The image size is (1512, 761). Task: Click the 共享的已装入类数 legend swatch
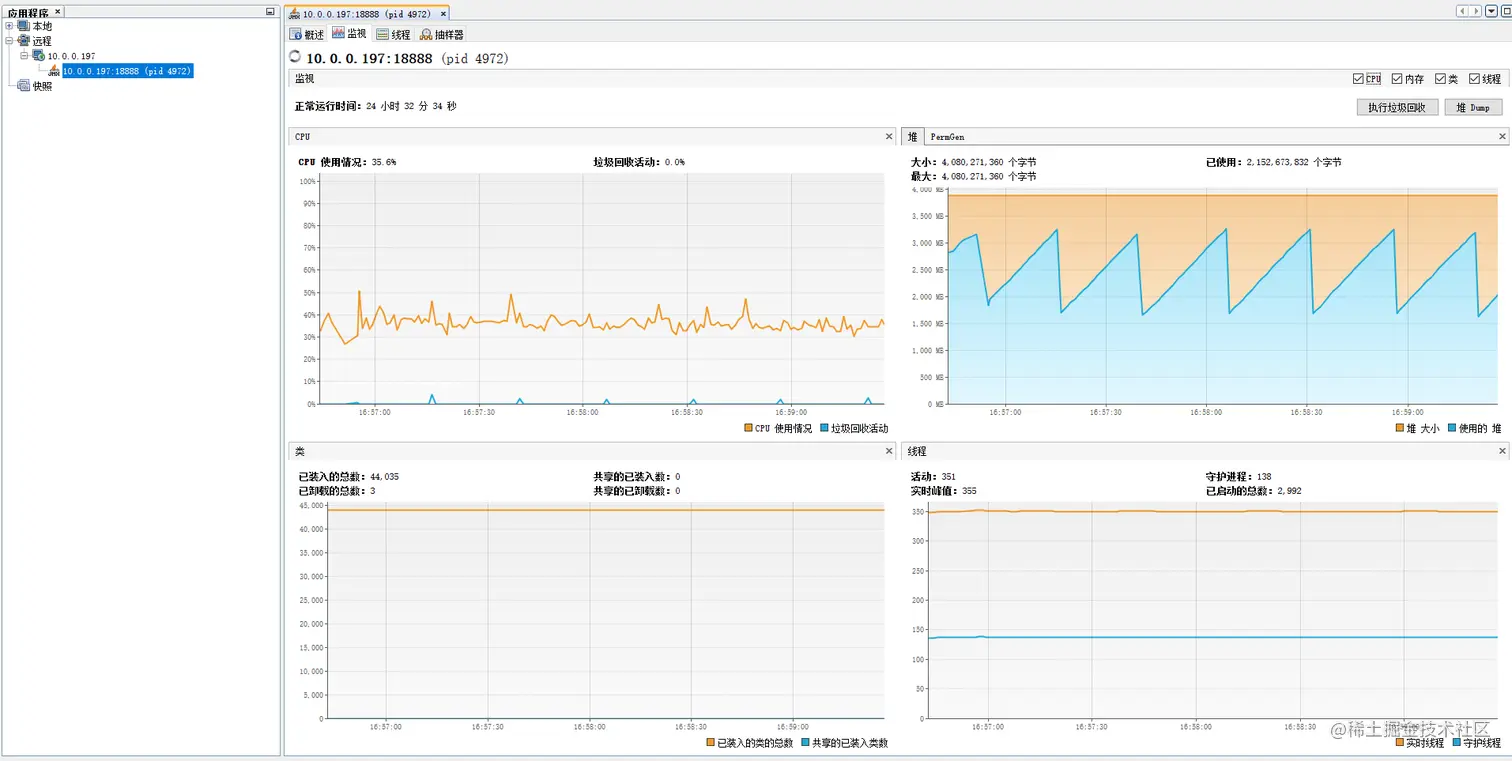[x=805, y=743]
